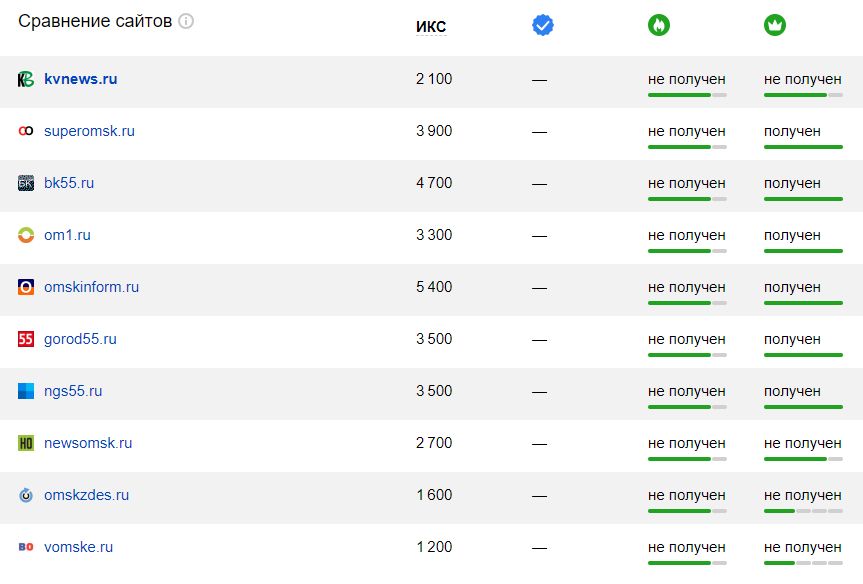This screenshot has width=863, height=584.
Task: Click получен crown status for superomsk.ru
Action: [792, 132]
